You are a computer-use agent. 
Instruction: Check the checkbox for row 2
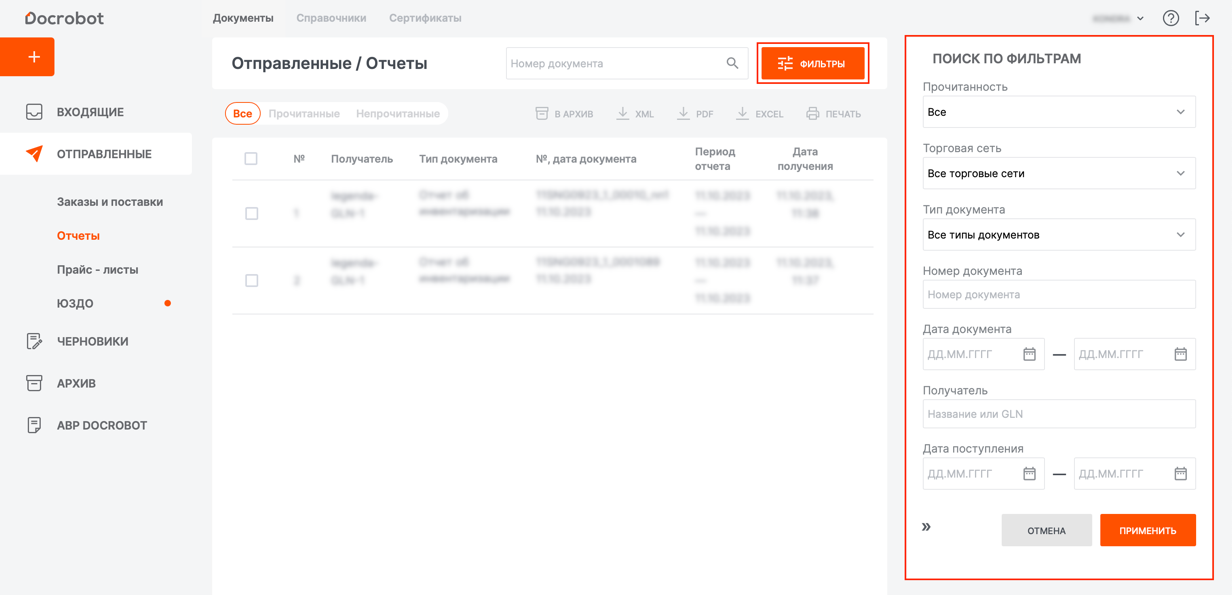pos(252,281)
